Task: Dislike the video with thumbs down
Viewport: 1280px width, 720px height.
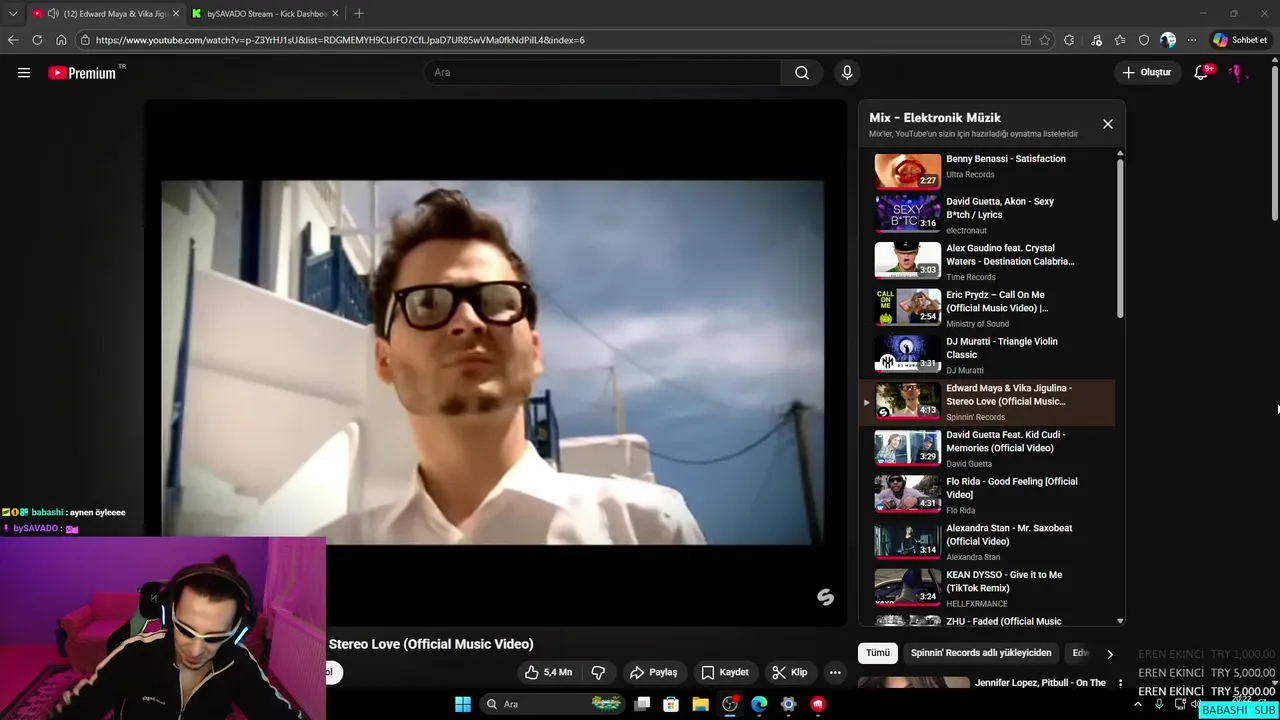Action: pyautogui.click(x=598, y=672)
